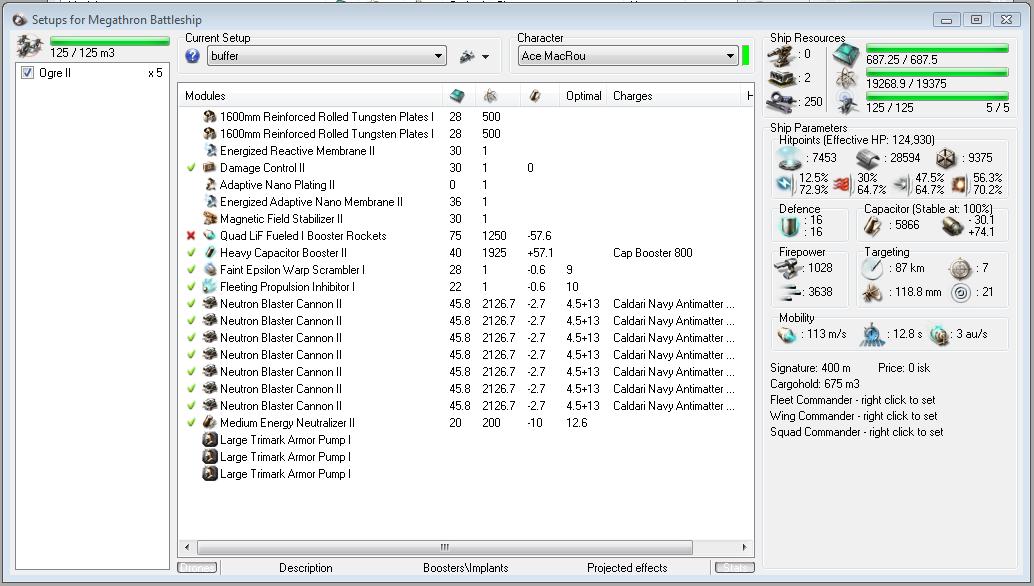Click the Adaptive Nano Plating II icon

210,185
